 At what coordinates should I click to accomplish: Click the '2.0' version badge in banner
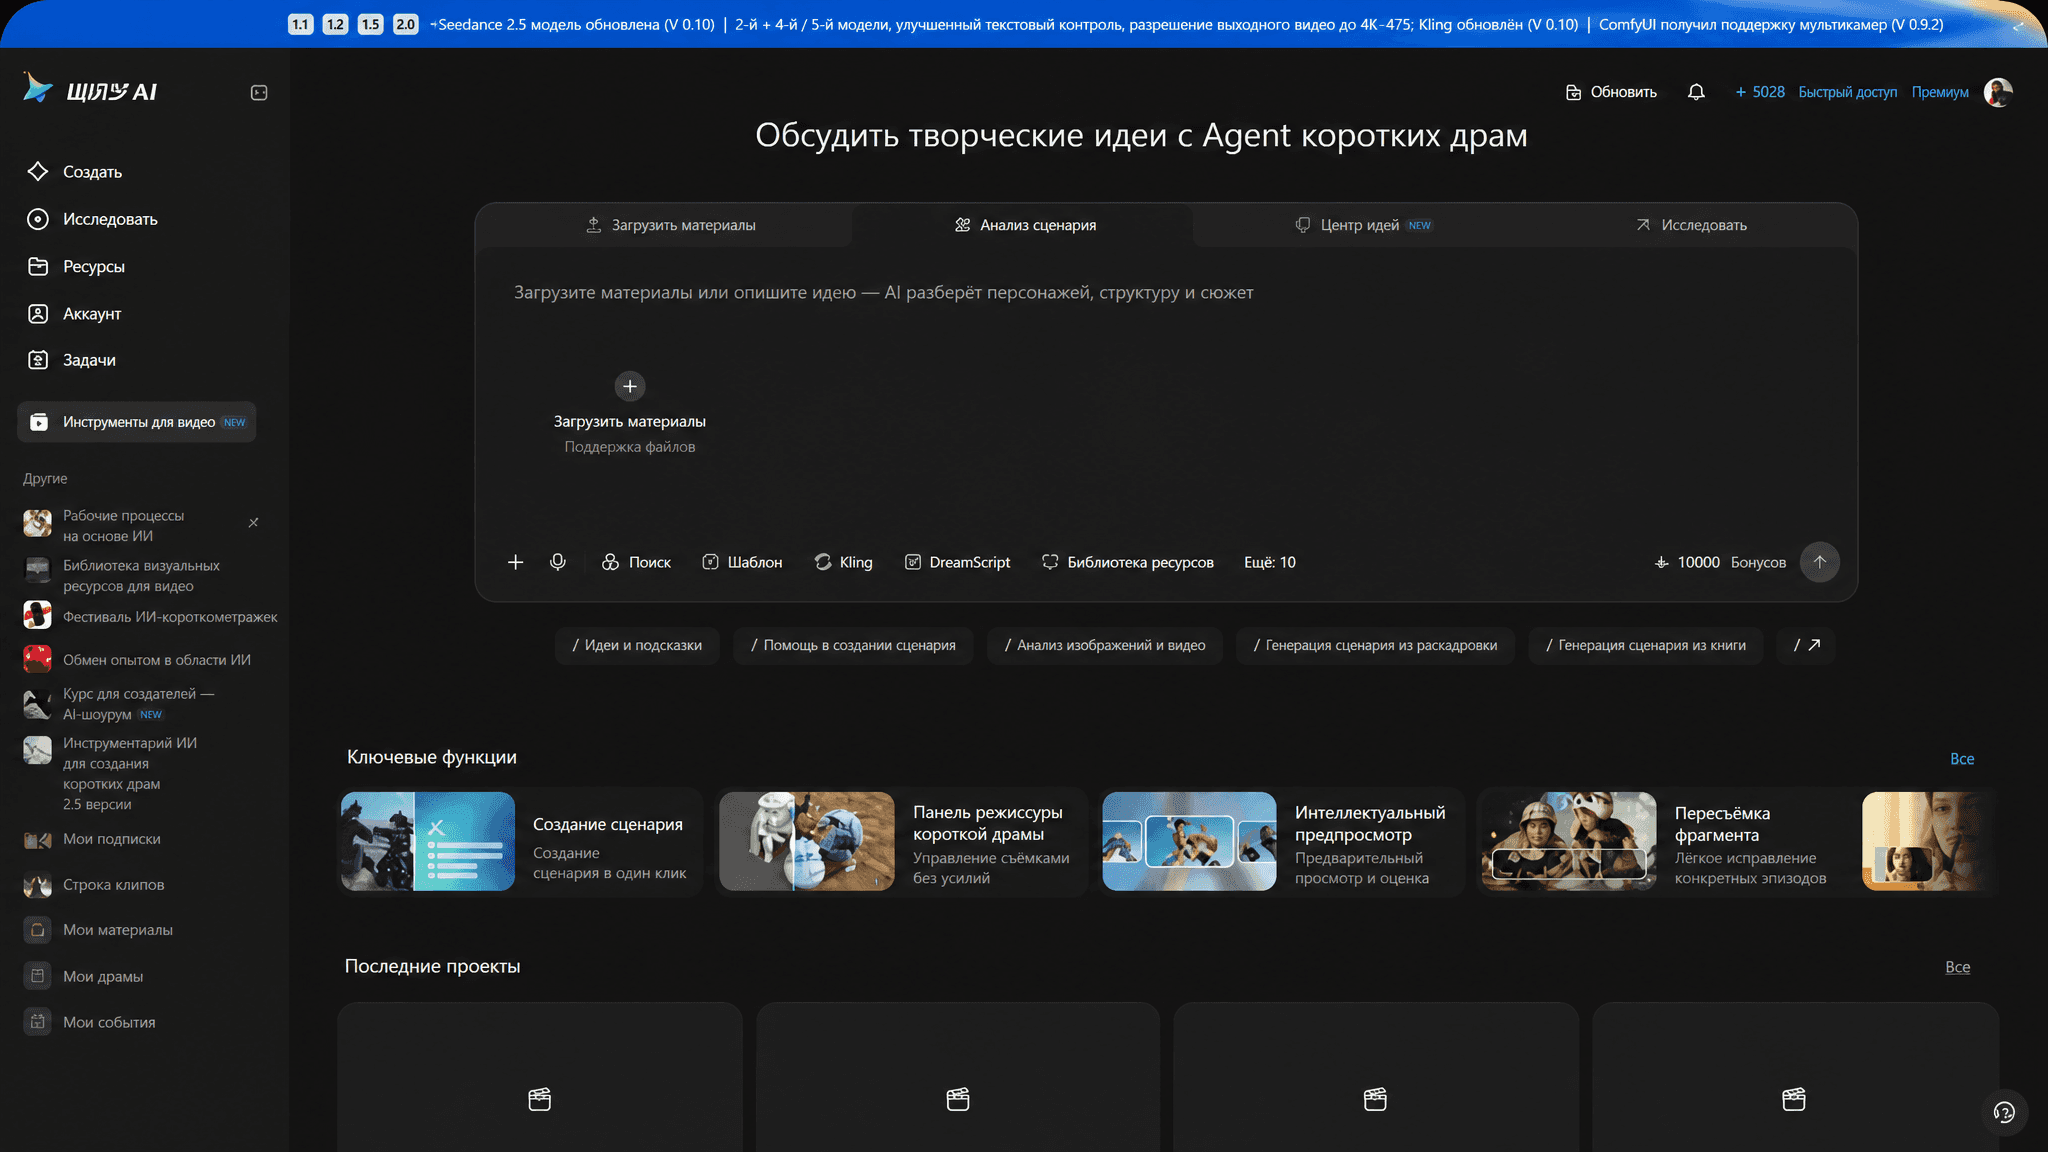pos(405,24)
